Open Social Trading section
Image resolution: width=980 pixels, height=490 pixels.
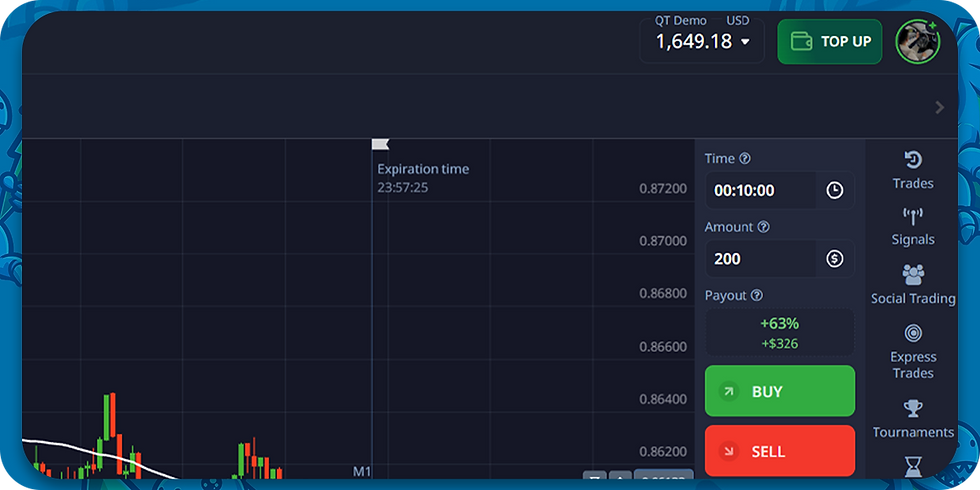coord(913,285)
